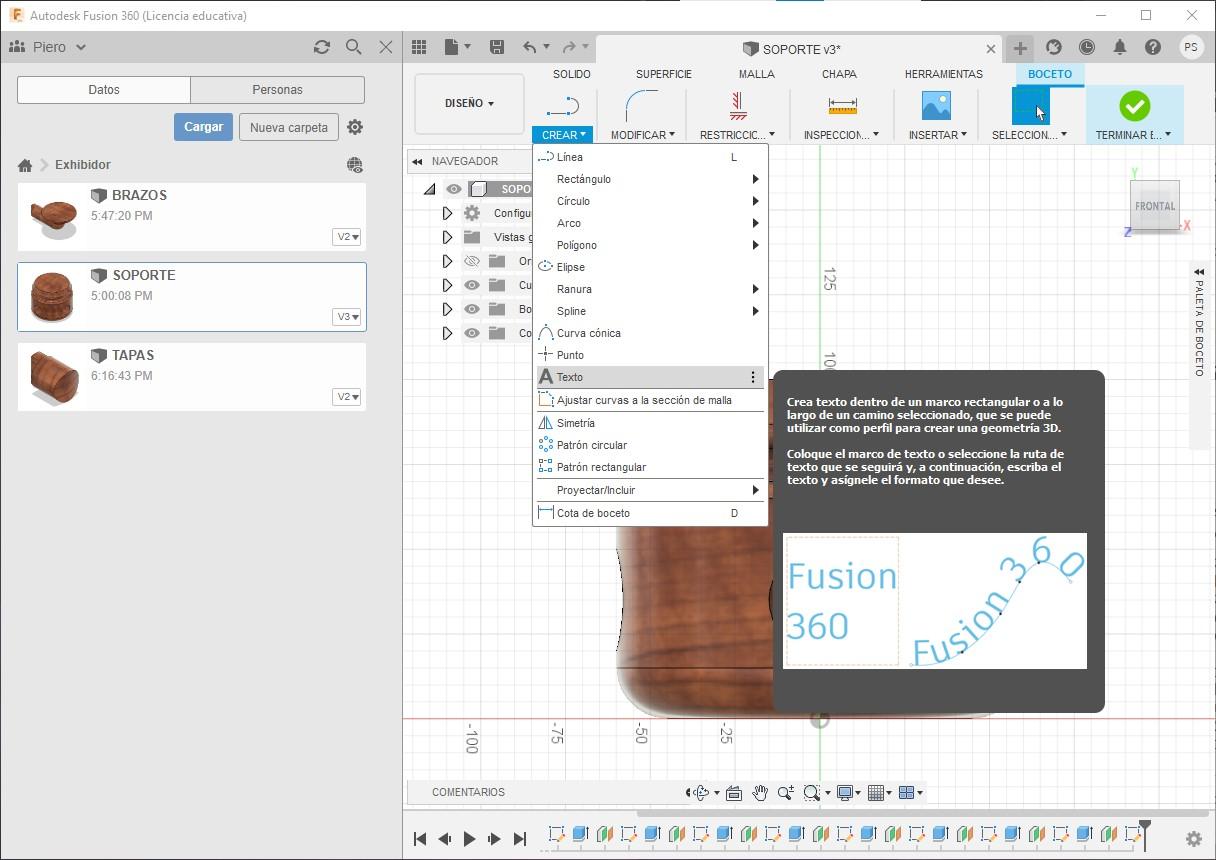Jump to the timeline beginning

pyautogui.click(x=420, y=839)
